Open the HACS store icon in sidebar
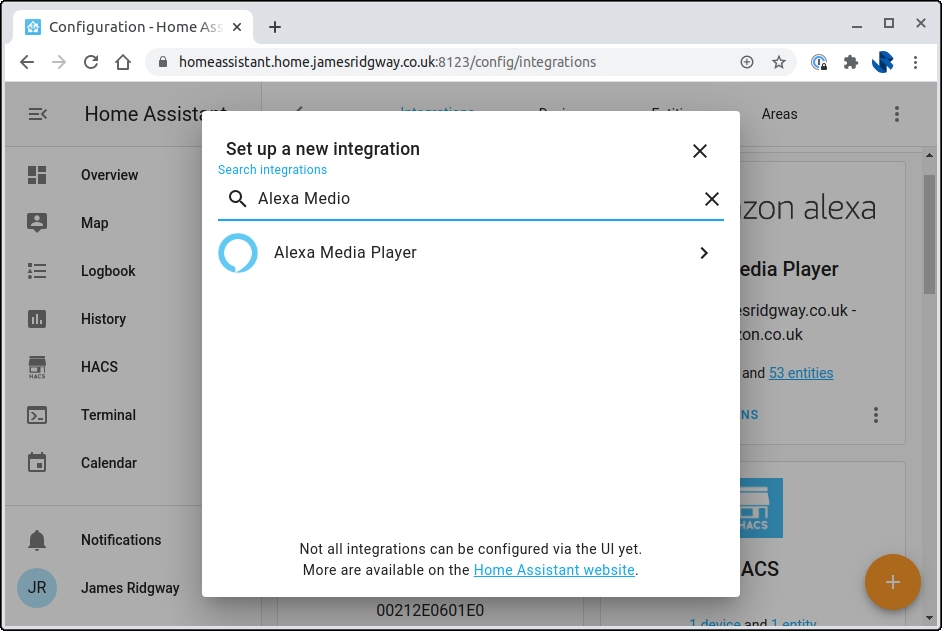Image resolution: width=942 pixels, height=631 pixels. tap(37, 367)
